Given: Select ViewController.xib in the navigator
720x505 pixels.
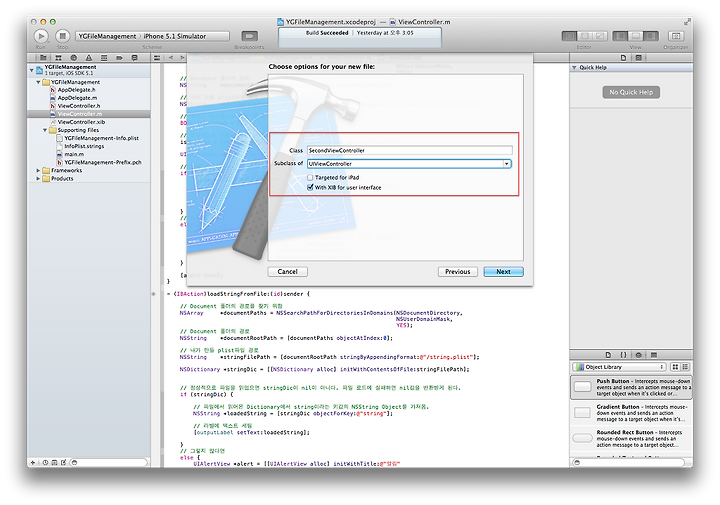Looking at the screenshot, I should pyautogui.click(x=81, y=122).
